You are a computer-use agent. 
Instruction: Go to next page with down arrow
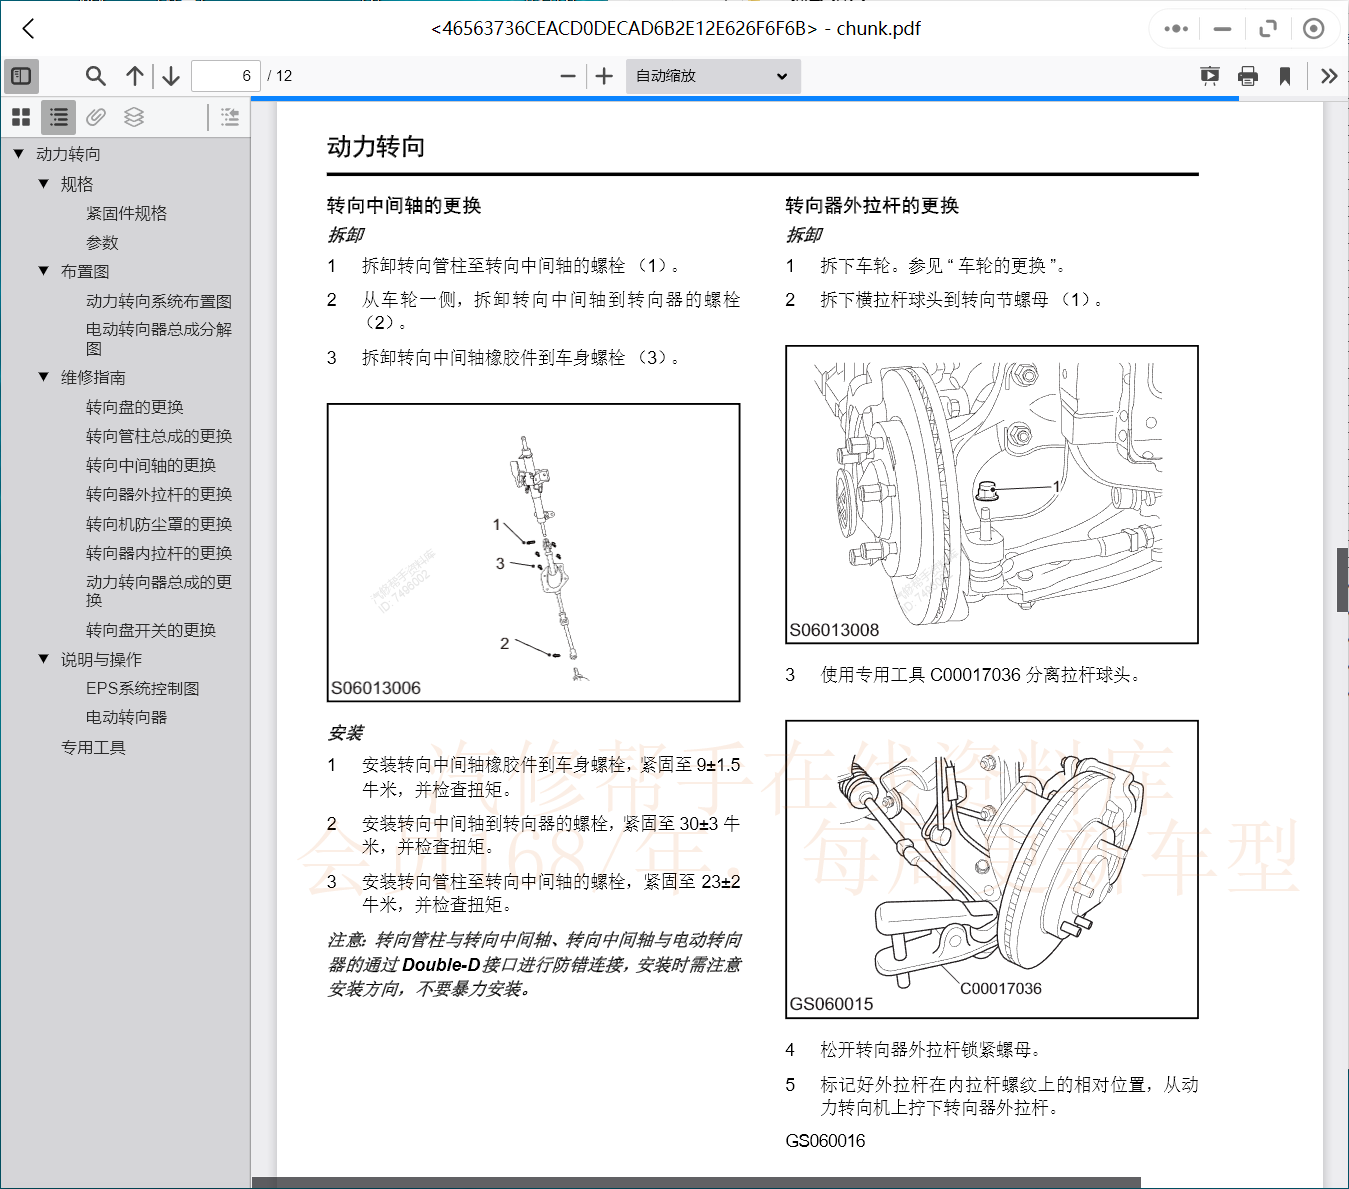170,75
